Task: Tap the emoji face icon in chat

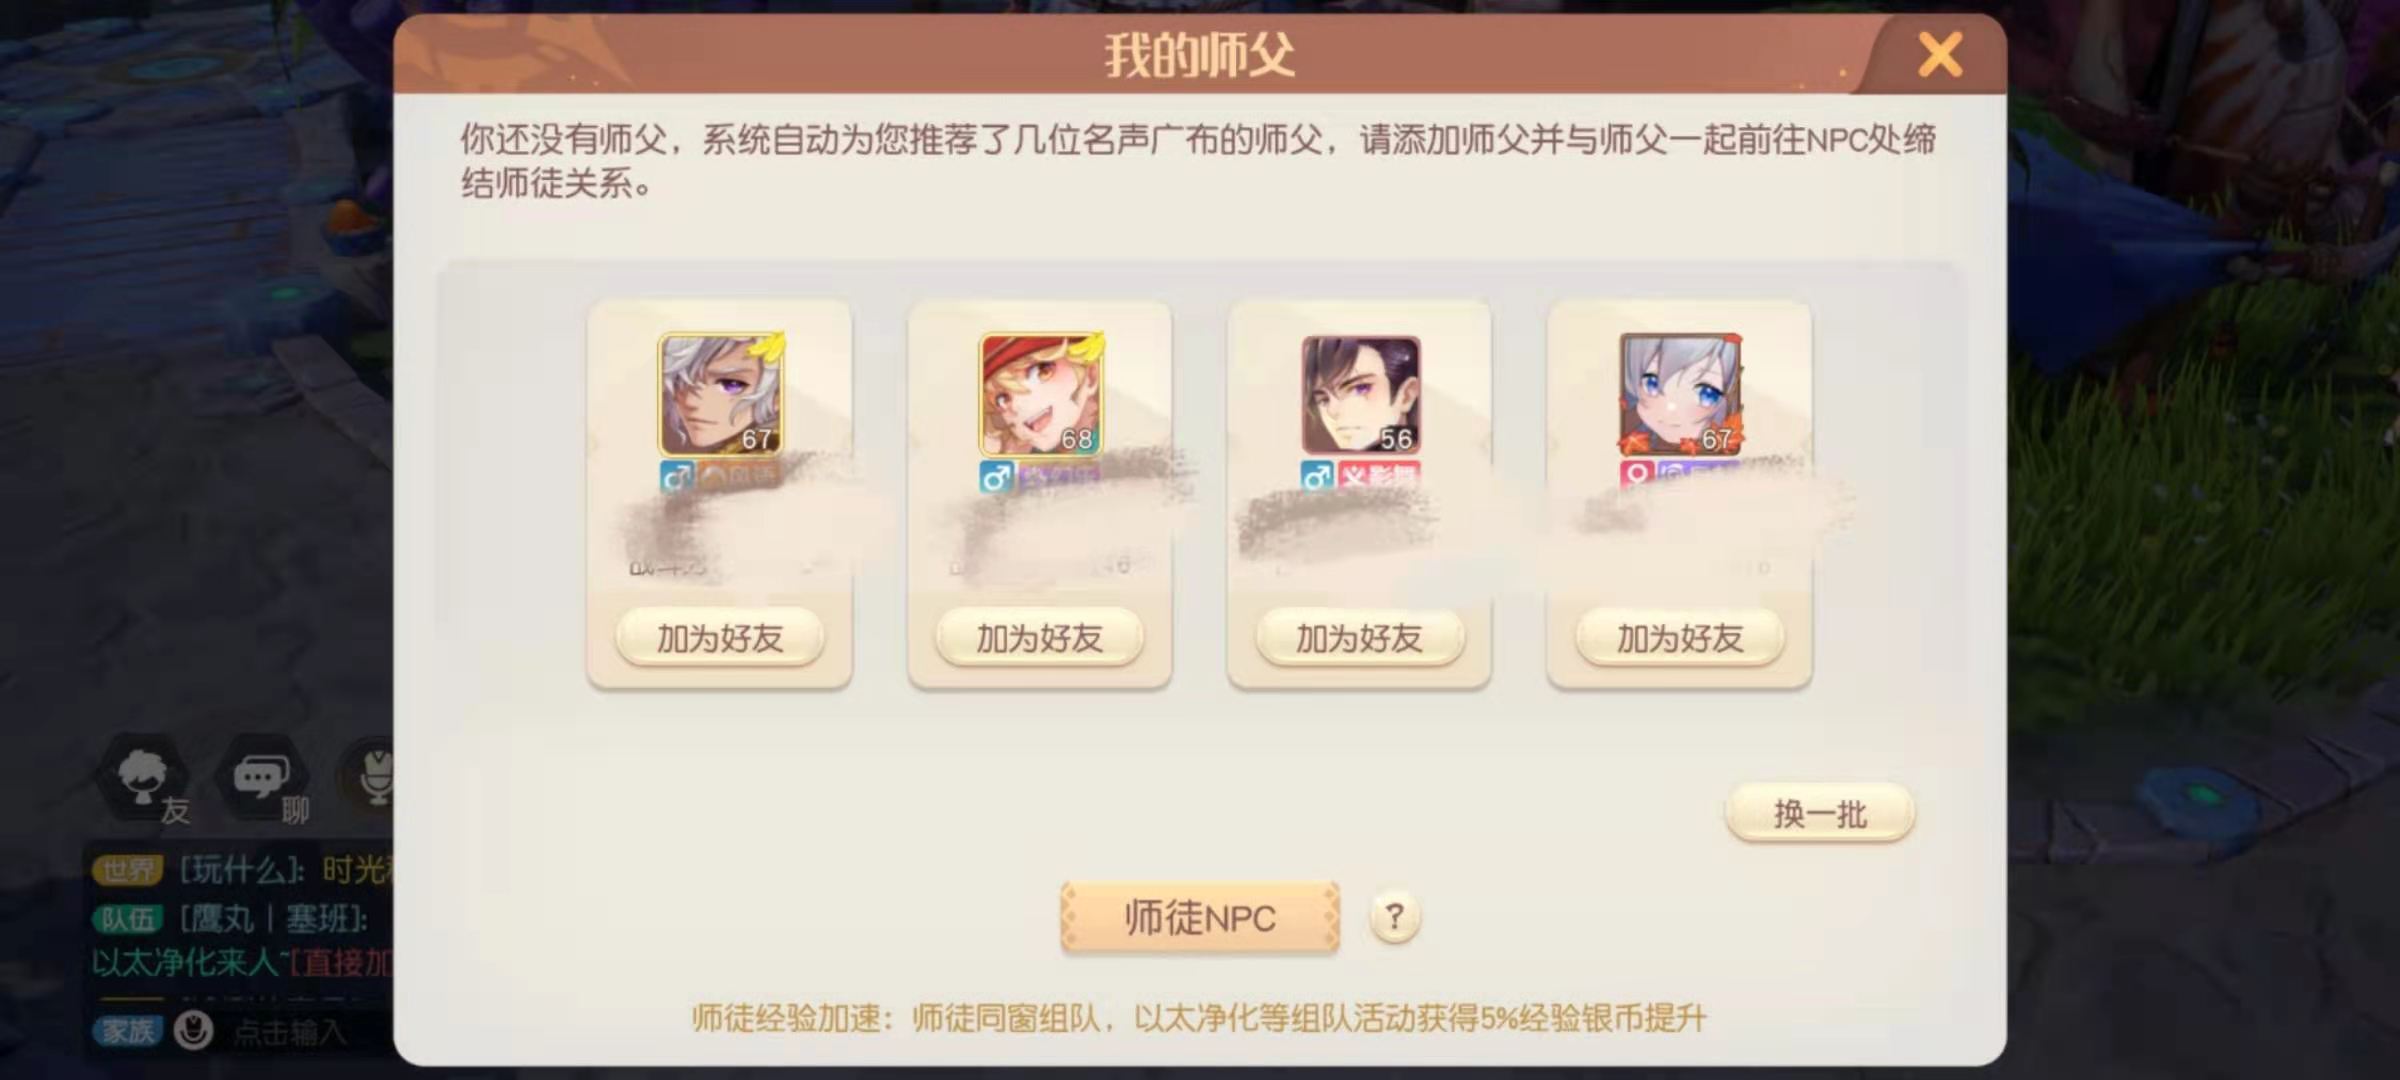Action: click(x=193, y=1030)
